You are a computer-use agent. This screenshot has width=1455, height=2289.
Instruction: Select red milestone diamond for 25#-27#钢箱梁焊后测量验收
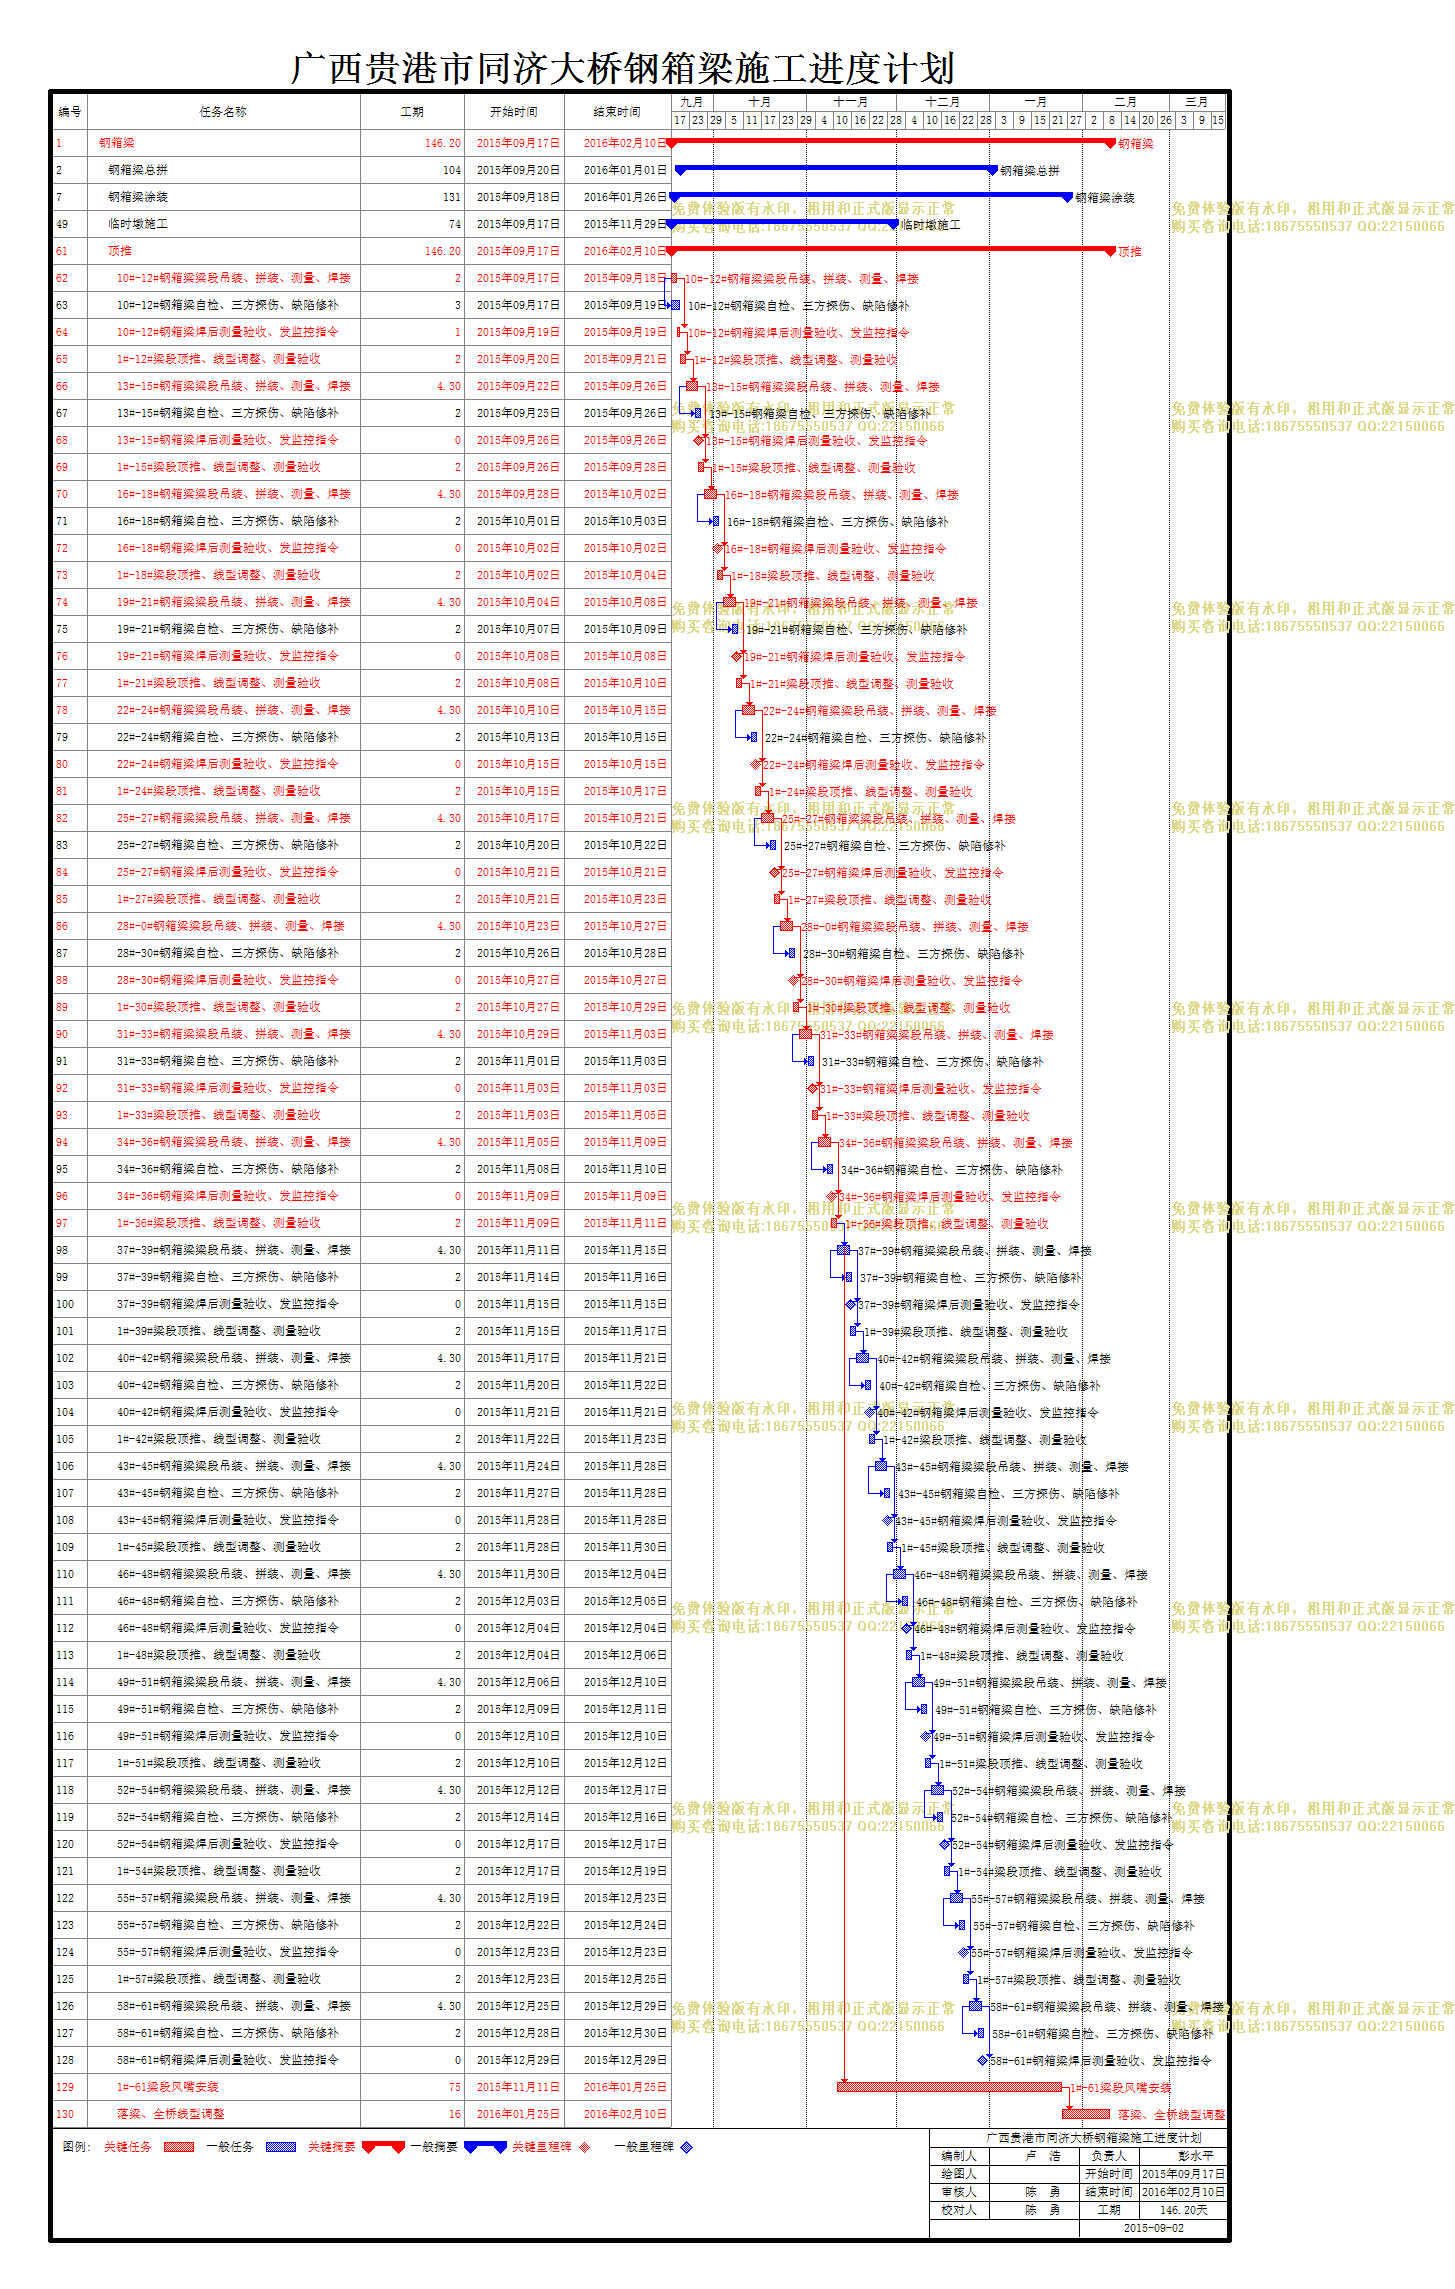[x=775, y=872]
